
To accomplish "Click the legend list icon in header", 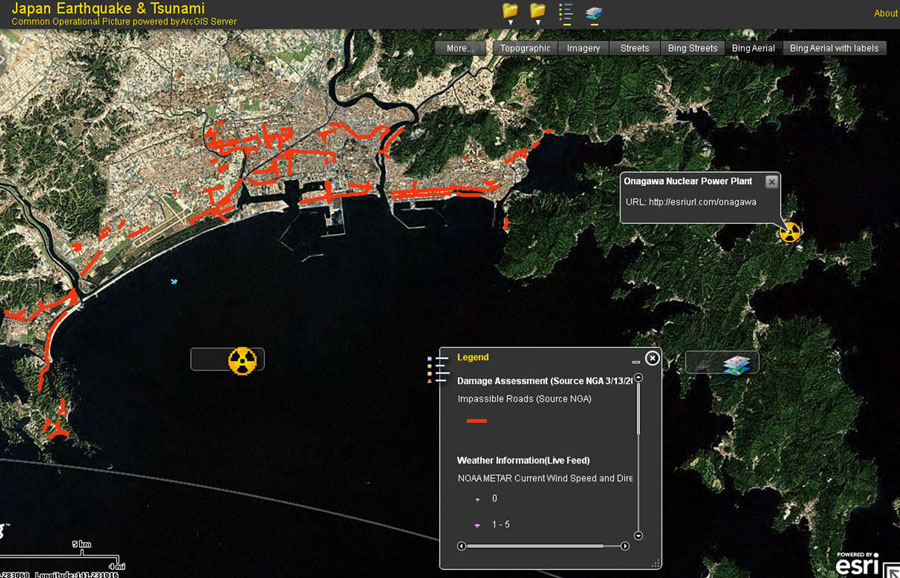I will [566, 13].
